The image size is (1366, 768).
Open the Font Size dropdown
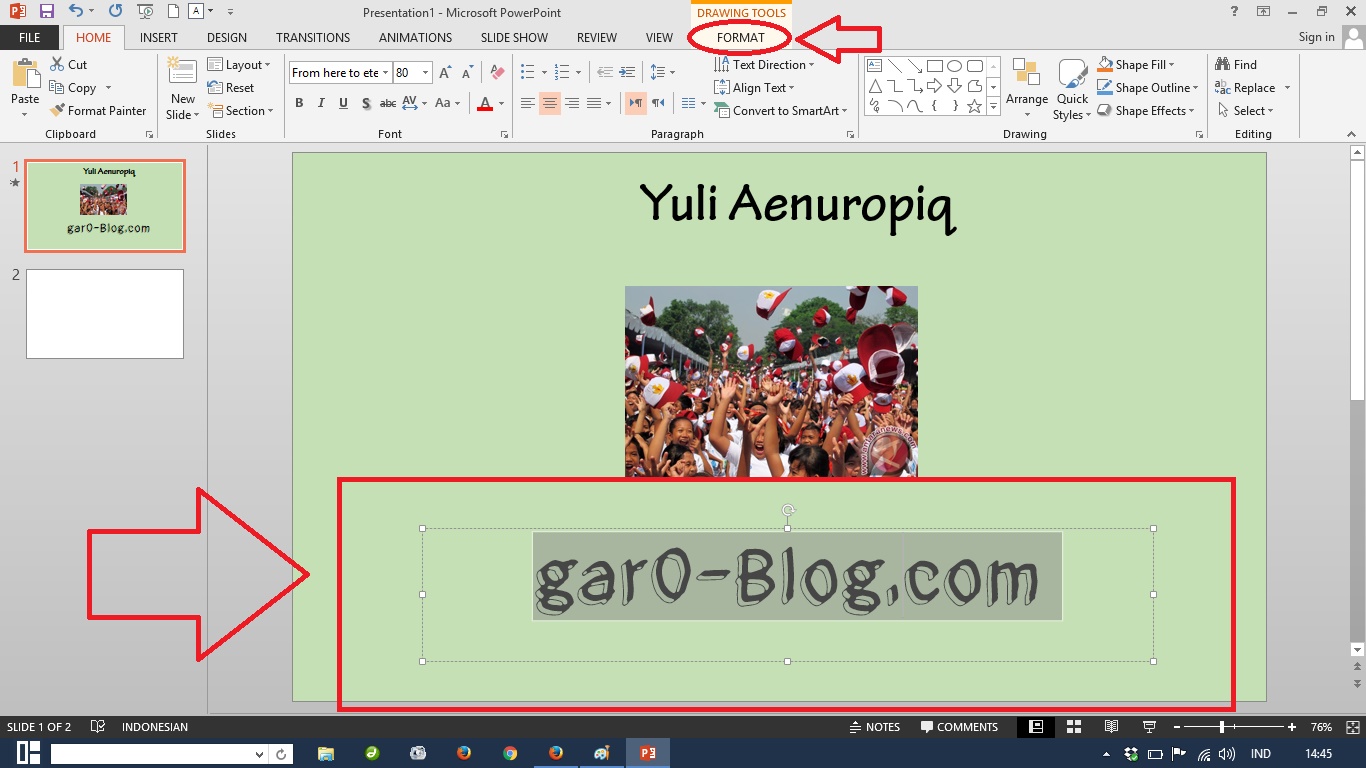tap(425, 71)
